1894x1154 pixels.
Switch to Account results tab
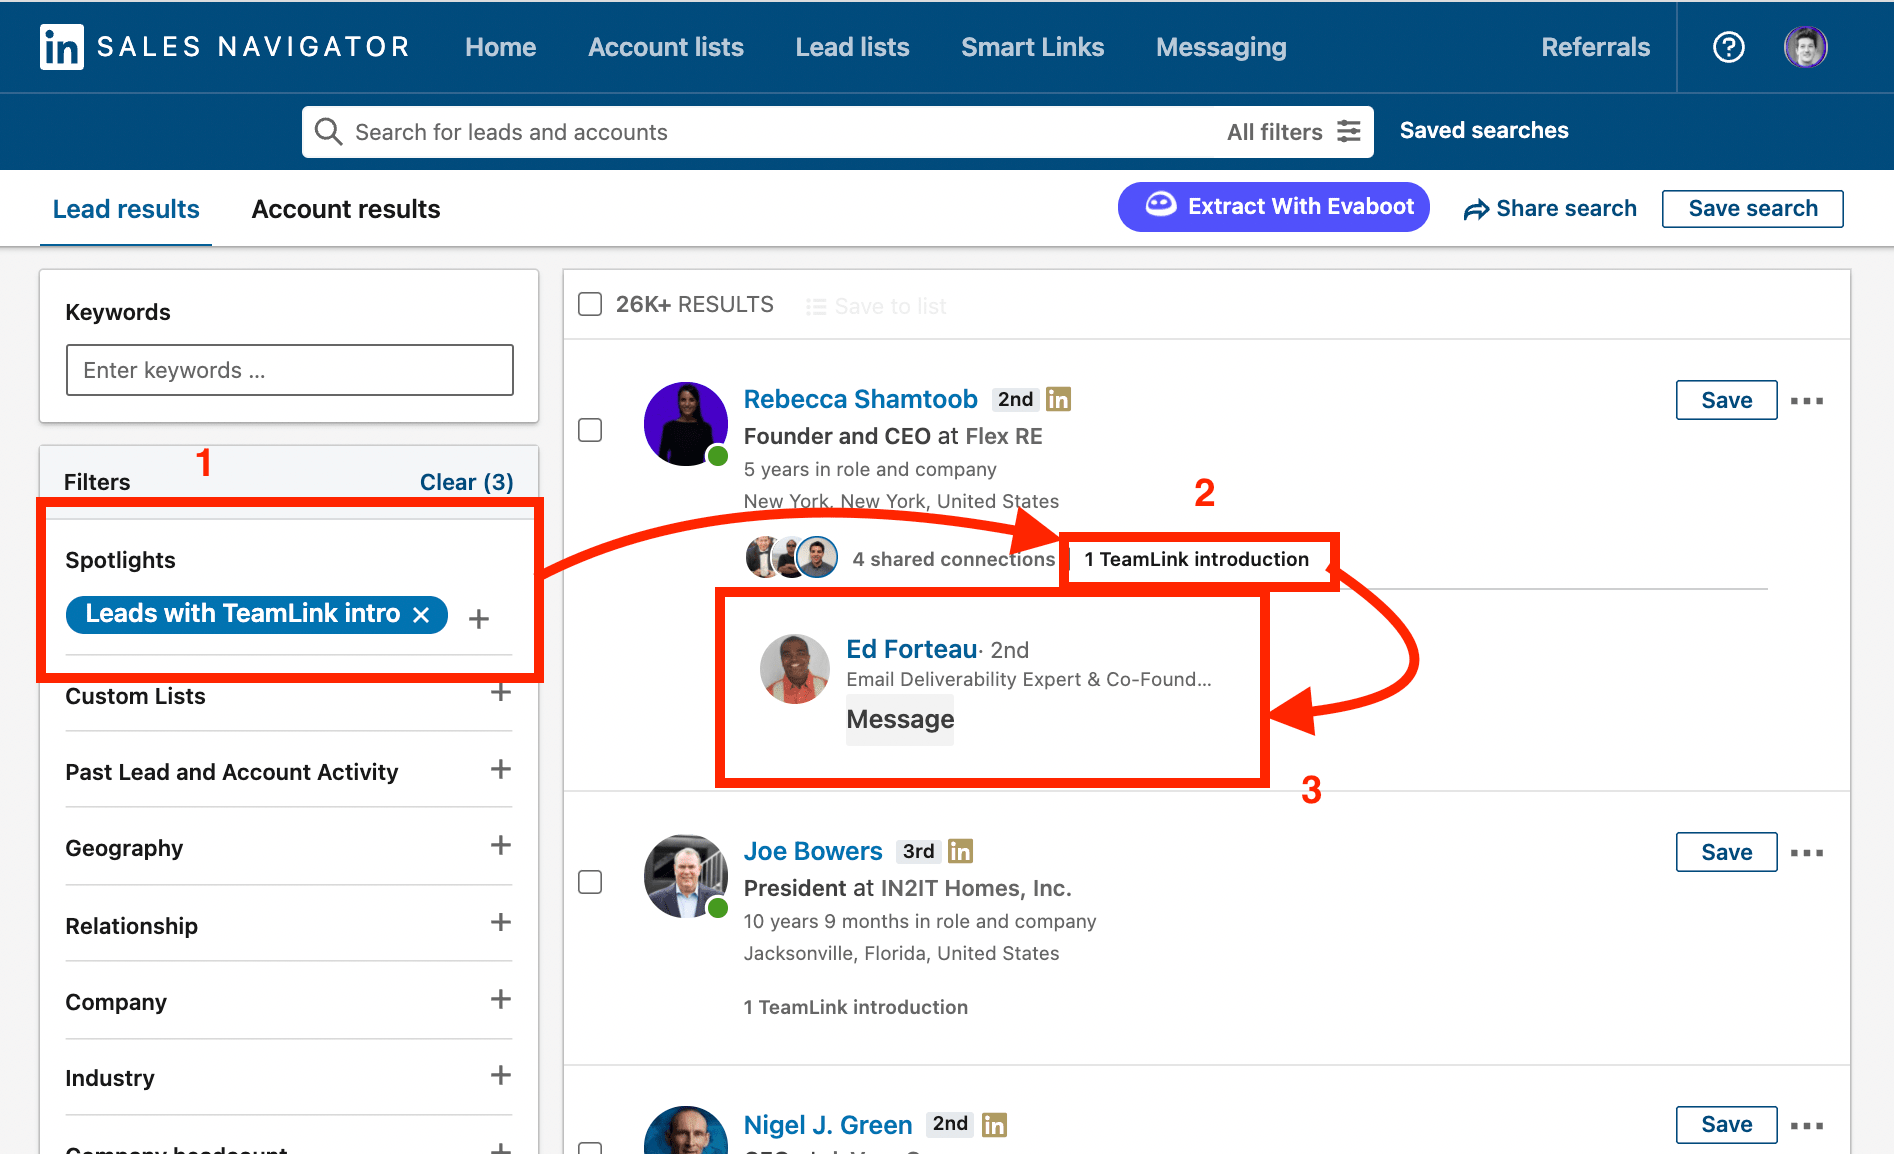pos(346,209)
